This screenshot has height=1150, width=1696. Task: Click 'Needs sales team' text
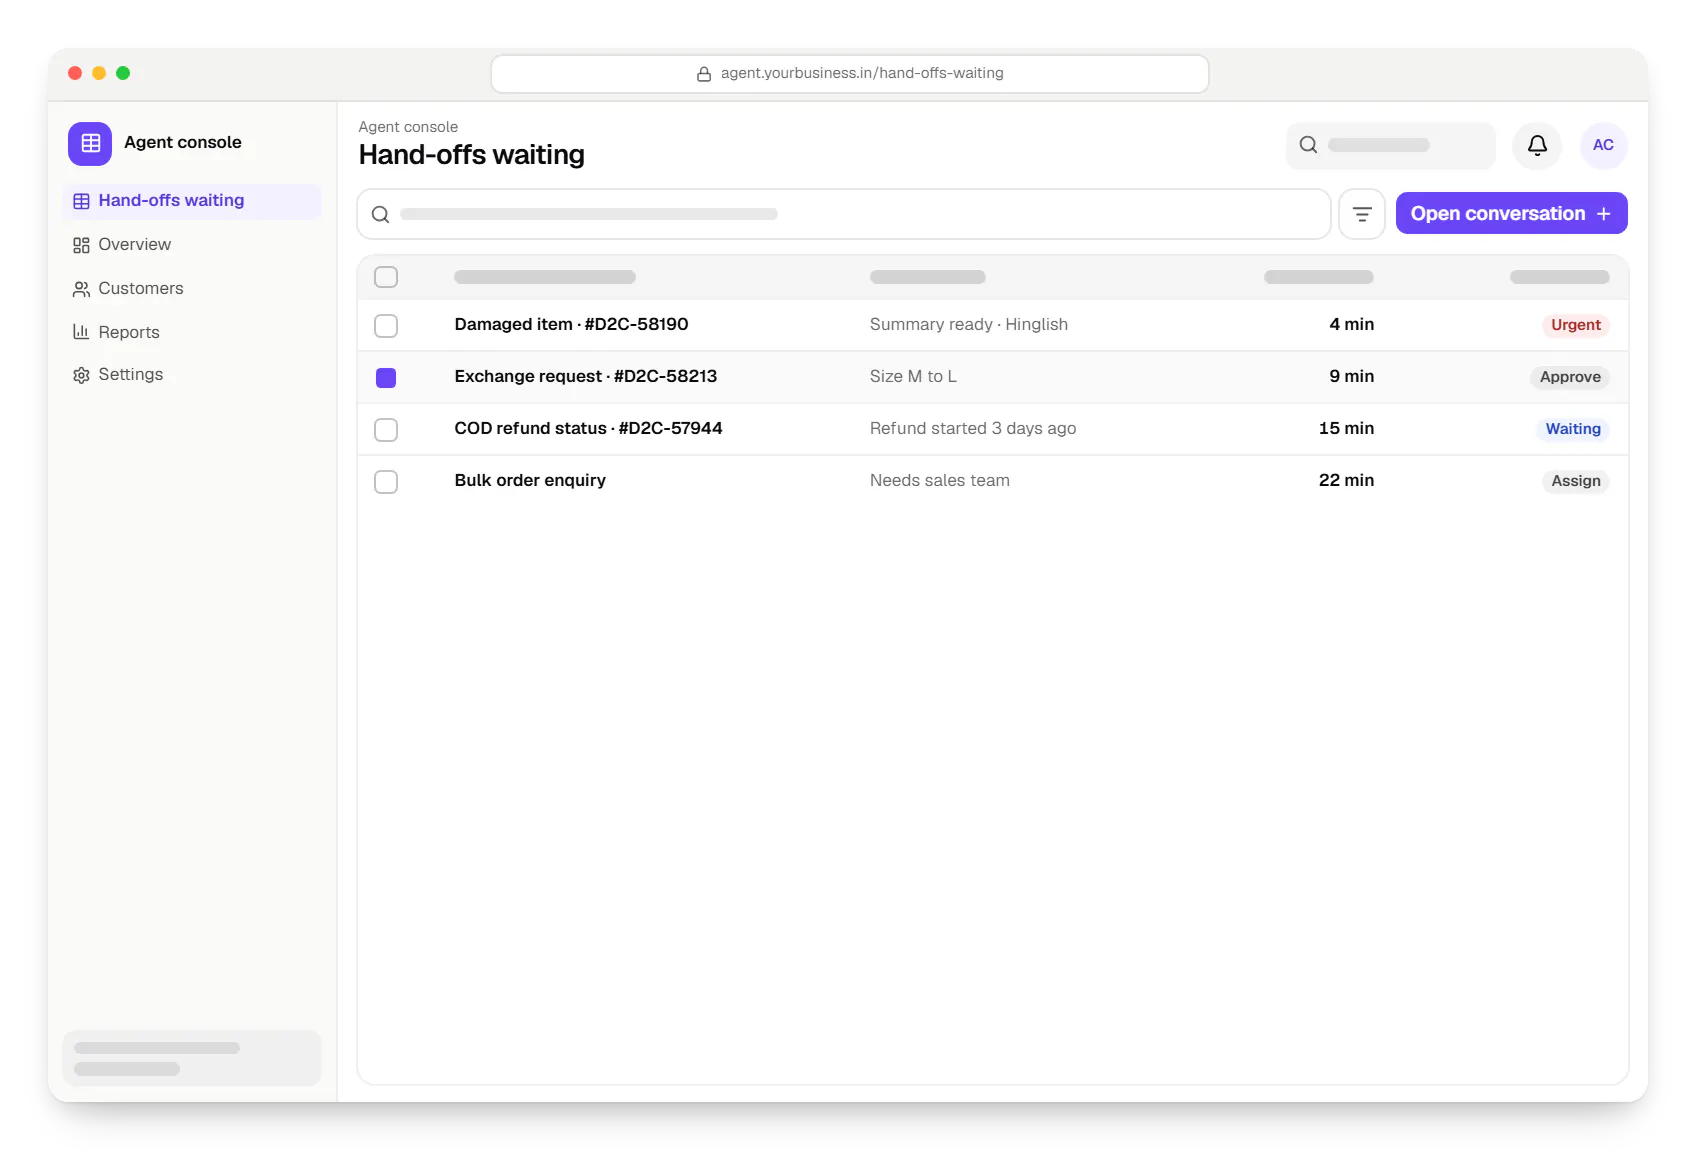pos(940,480)
